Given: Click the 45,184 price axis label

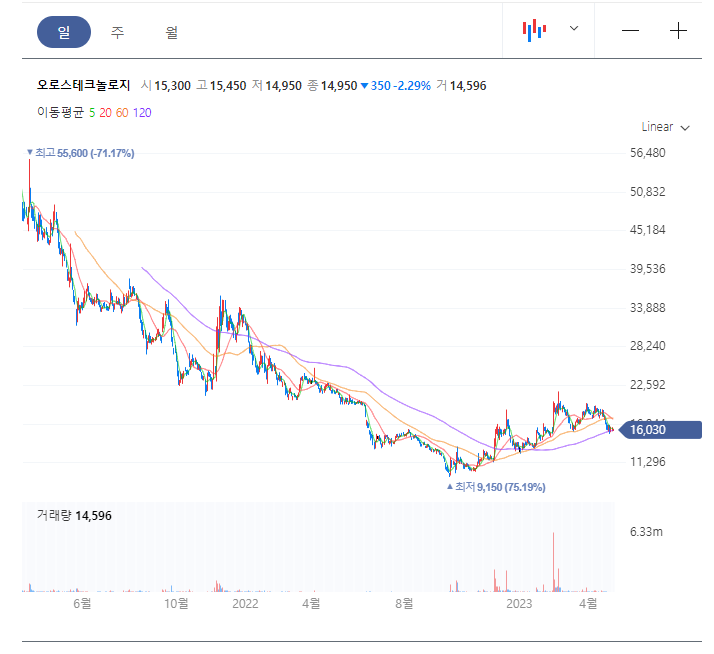Looking at the screenshot, I should click(x=648, y=230).
